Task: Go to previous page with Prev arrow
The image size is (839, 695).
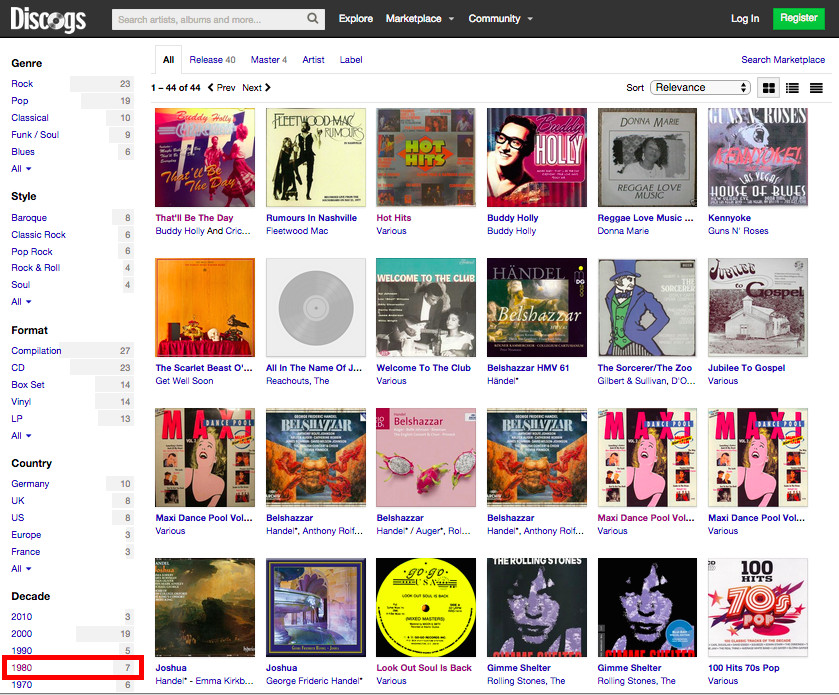Action: pyautogui.click(x=221, y=88)
